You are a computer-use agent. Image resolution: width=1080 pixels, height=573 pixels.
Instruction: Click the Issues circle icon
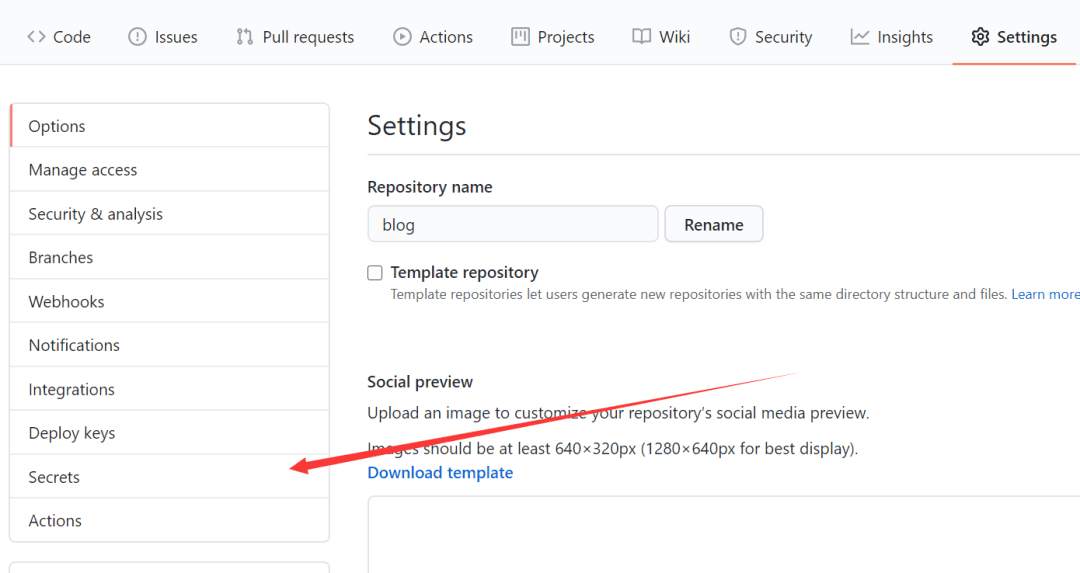(137, 37)
